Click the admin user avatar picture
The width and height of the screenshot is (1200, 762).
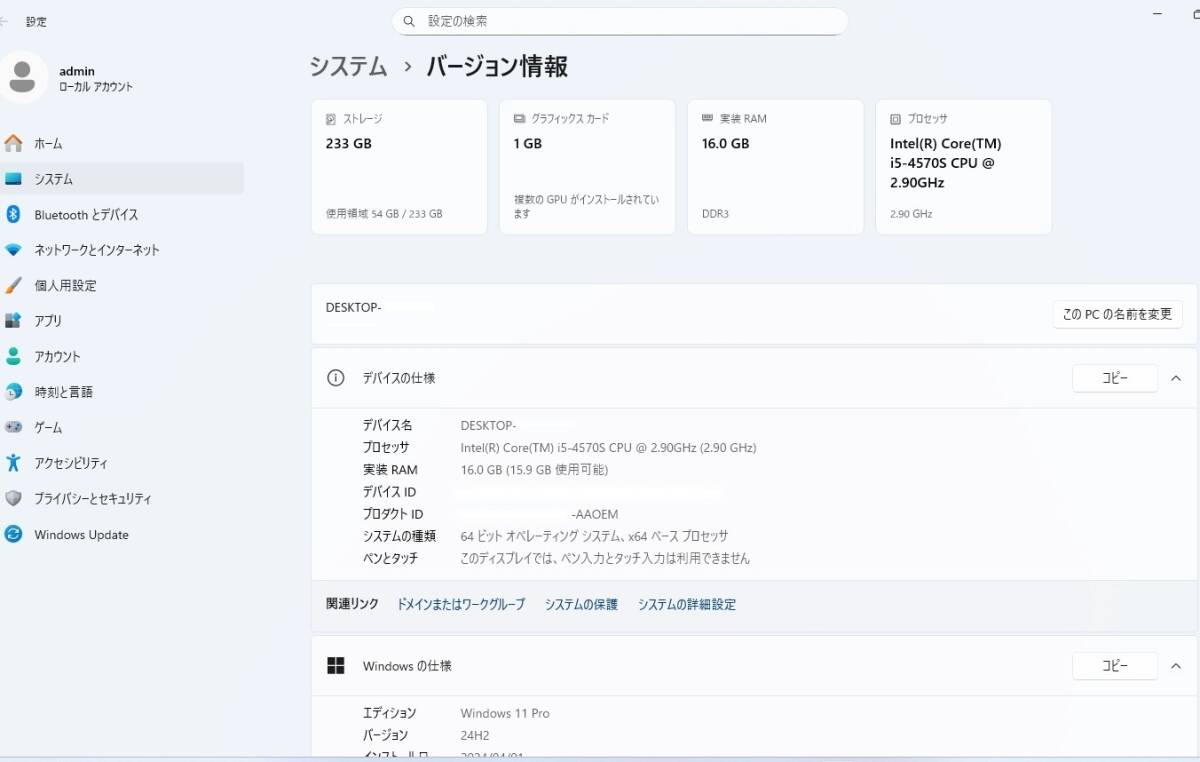coord(23,78)
